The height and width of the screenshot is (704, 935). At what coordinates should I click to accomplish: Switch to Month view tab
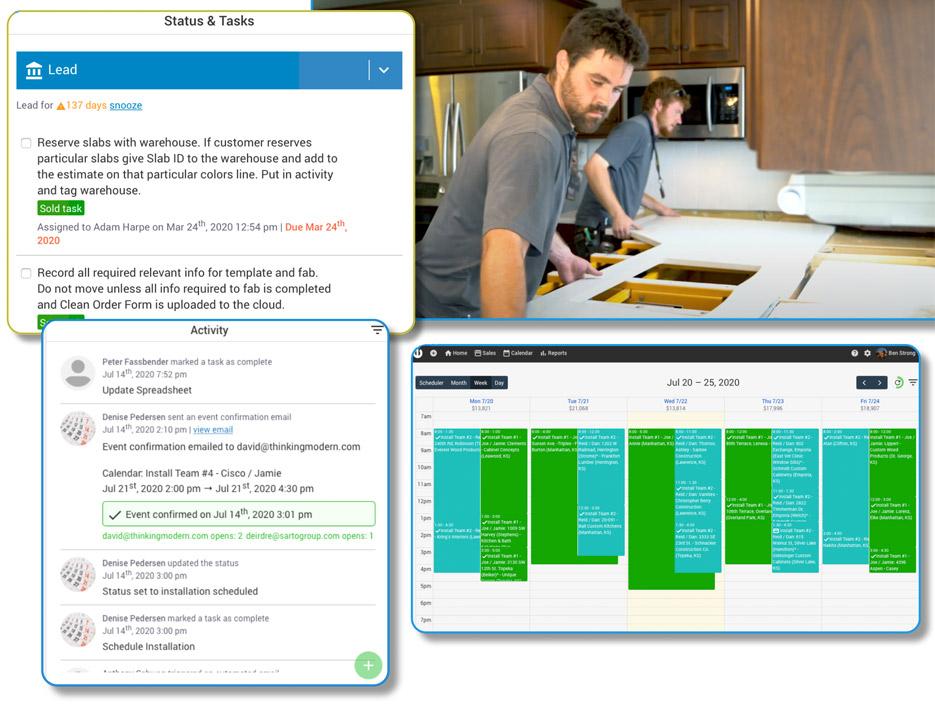[x=459, y=383]
